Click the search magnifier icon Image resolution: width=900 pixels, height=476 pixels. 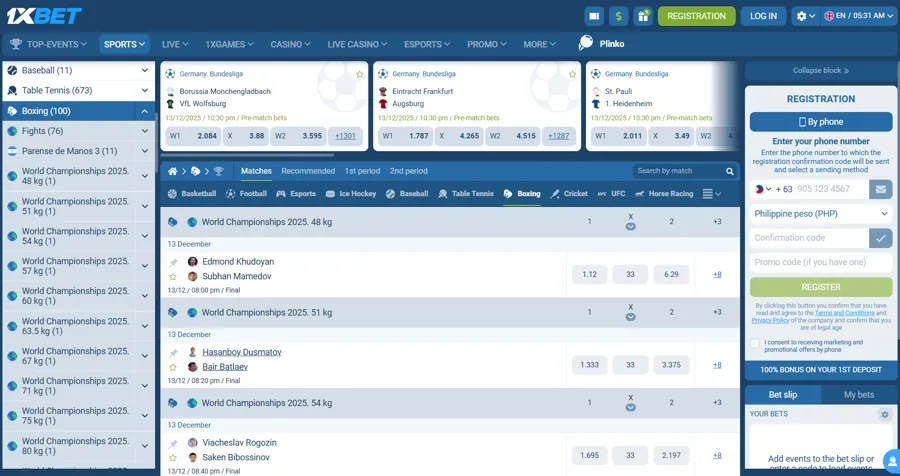coord(730,171)
